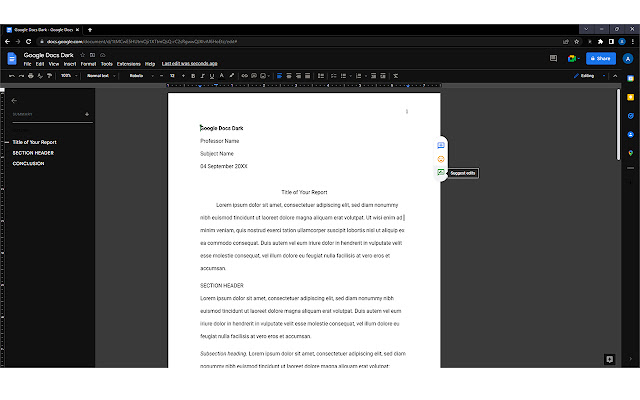Viewport: 640px width, 400px height.
Task: Open the Tools menu
Action: 107,64
